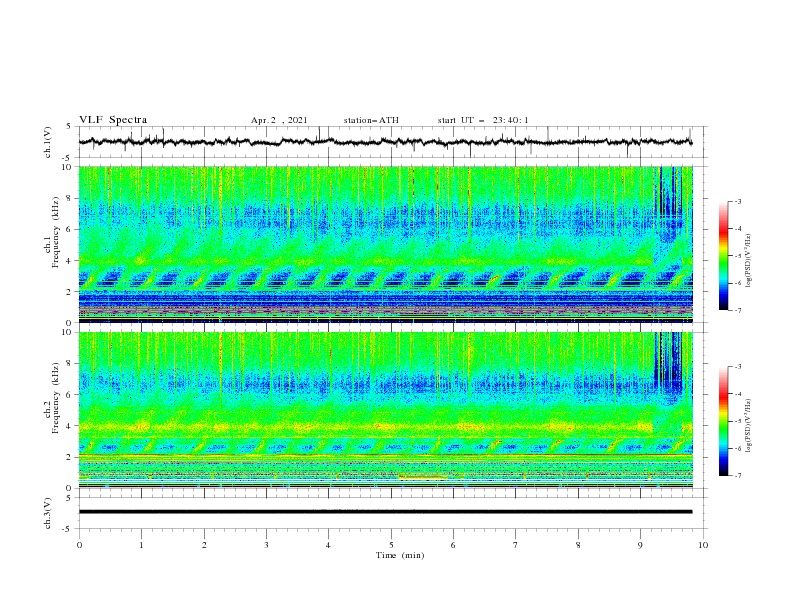
Task: Click the "-3" label on the ch.1 color scale
Action: tap(737, 201)
